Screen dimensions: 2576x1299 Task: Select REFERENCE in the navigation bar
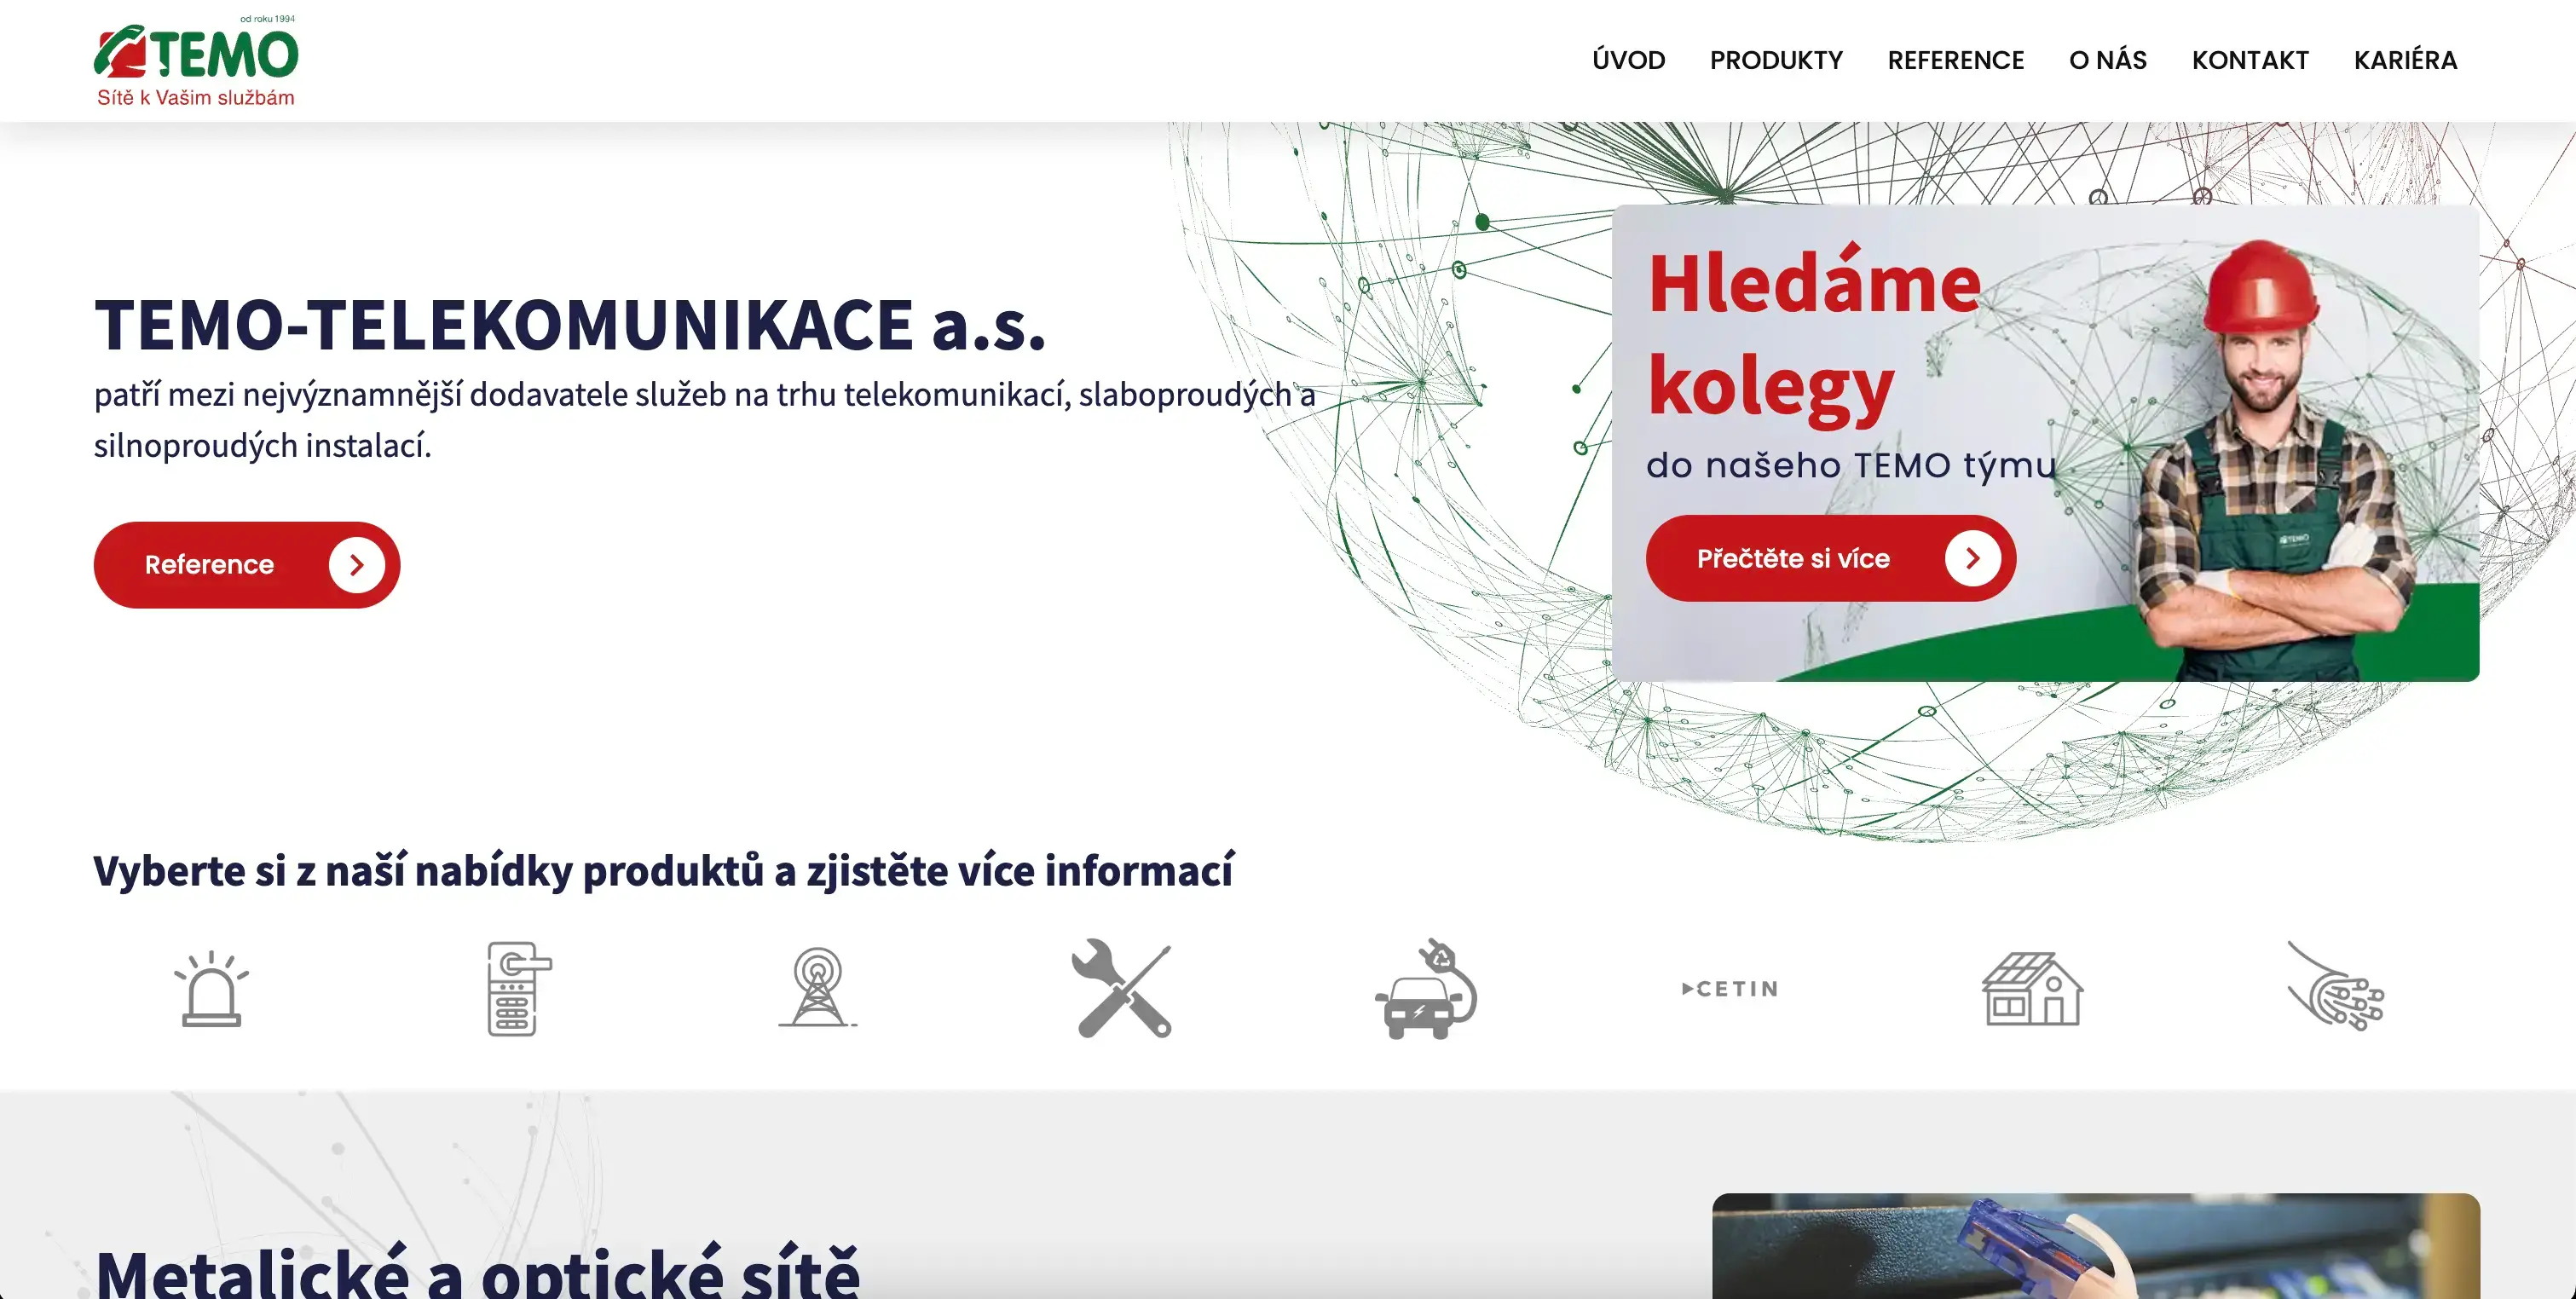[x=1956, y=60]
